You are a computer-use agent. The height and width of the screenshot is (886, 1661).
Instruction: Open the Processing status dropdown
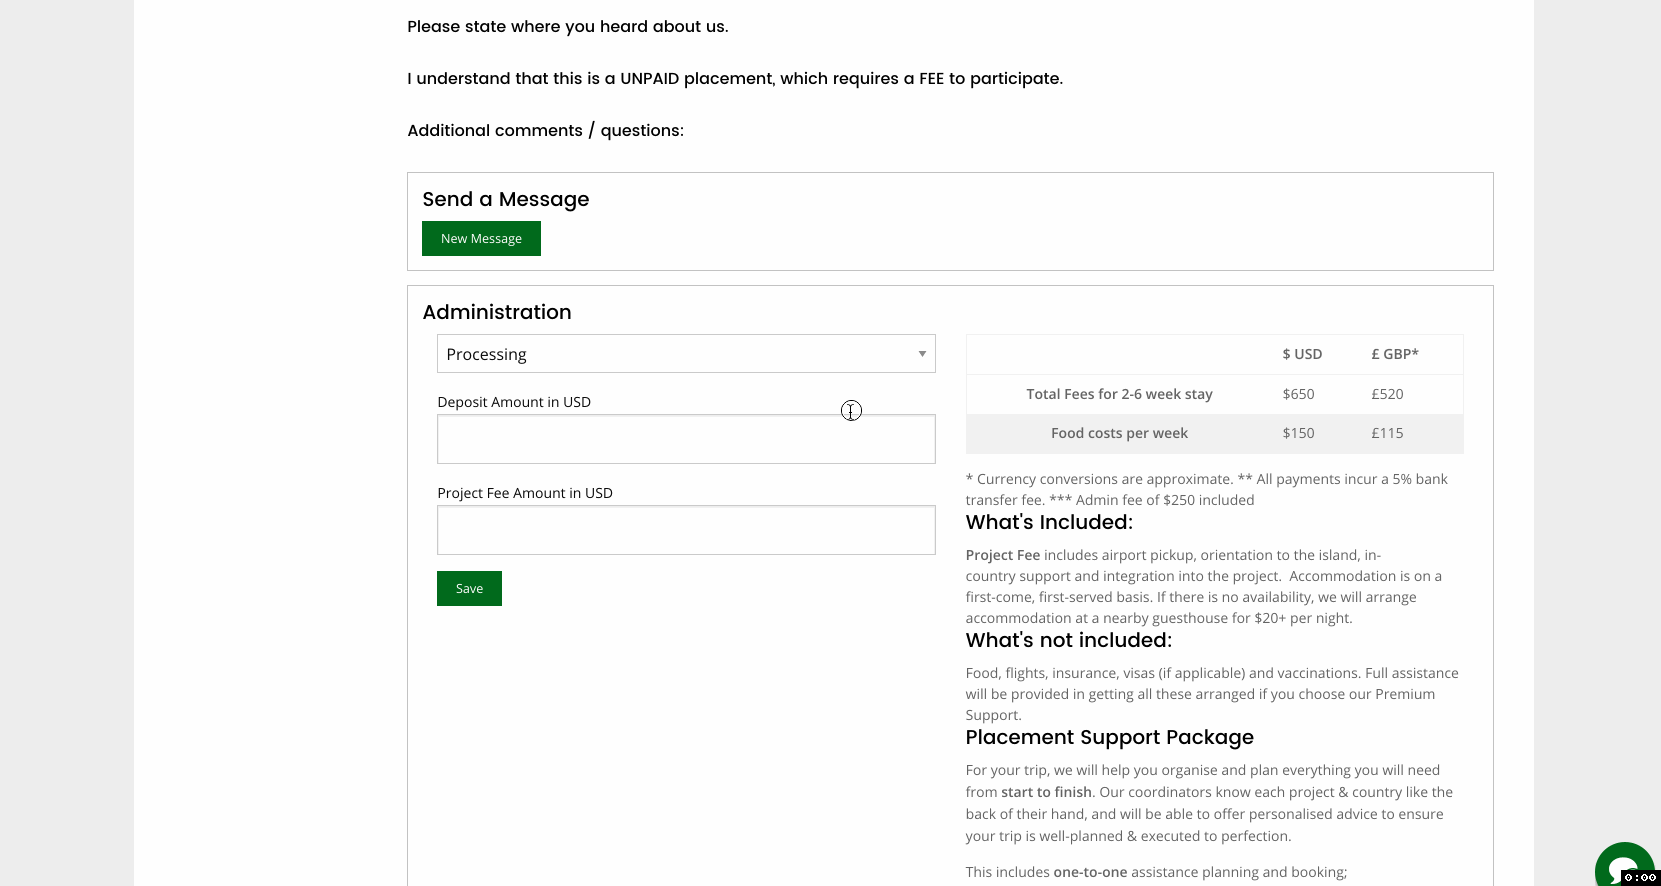click(x=686, y=354)
